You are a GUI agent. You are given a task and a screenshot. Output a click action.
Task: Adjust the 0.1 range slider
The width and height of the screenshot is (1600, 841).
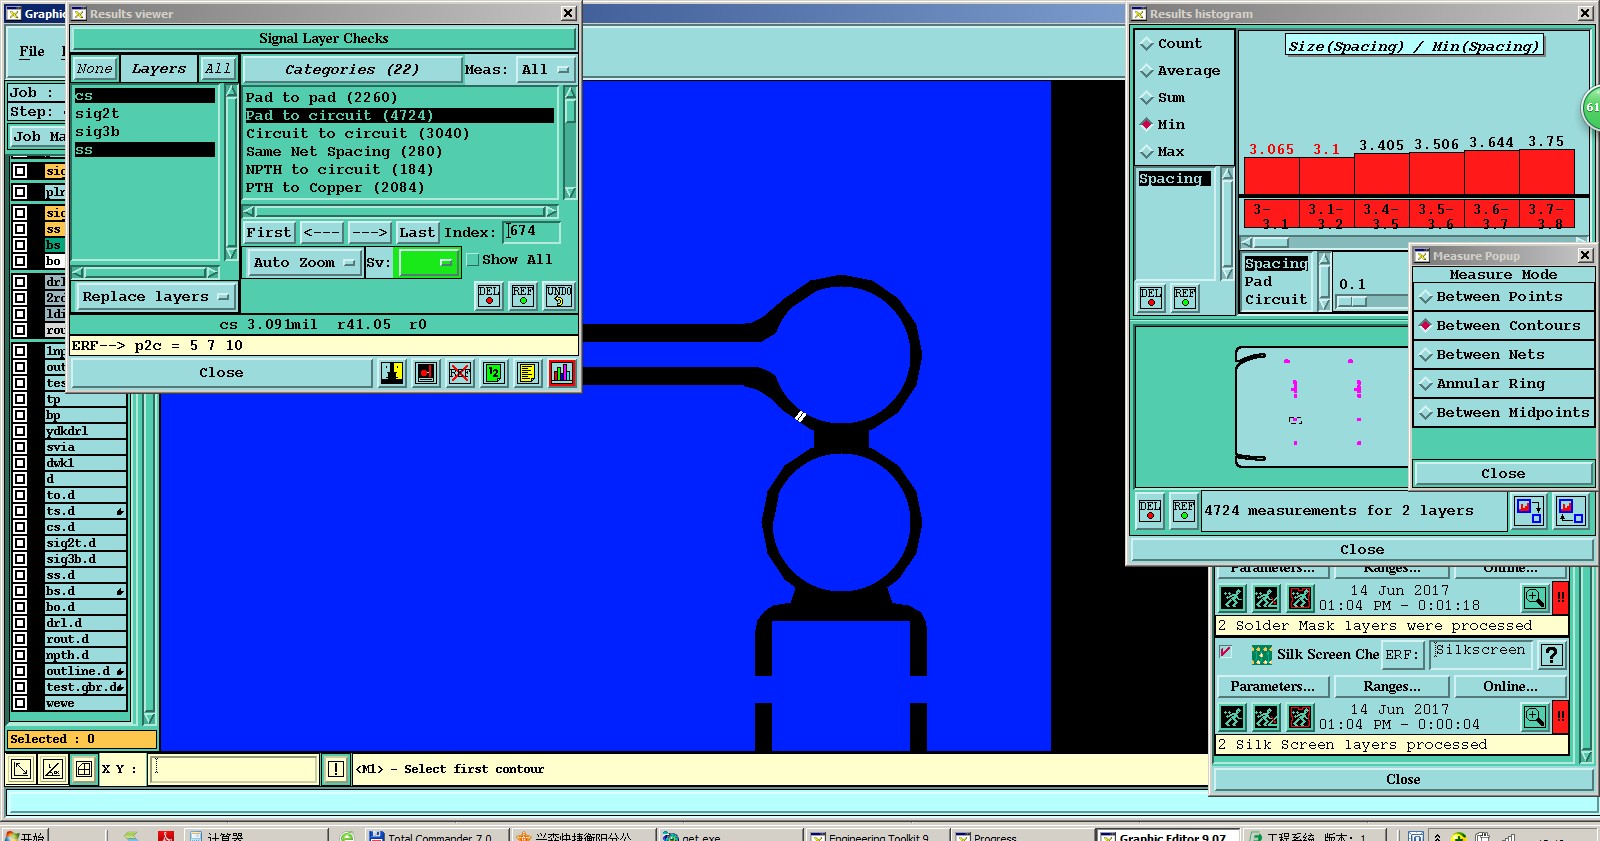coord(1353,301)
